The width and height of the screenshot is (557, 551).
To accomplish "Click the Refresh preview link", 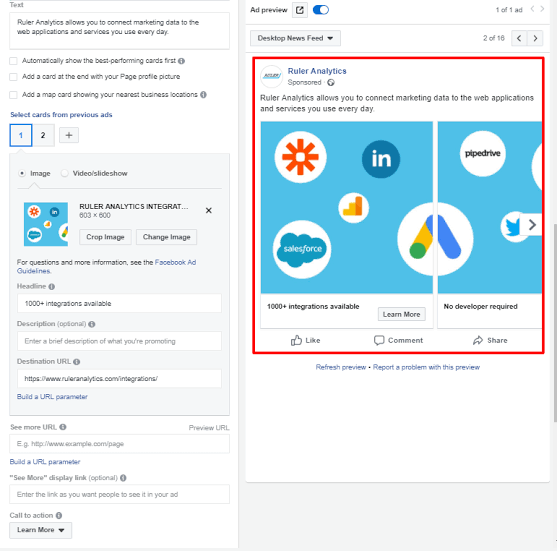I will pyautogui.click(x=341, y=367).
